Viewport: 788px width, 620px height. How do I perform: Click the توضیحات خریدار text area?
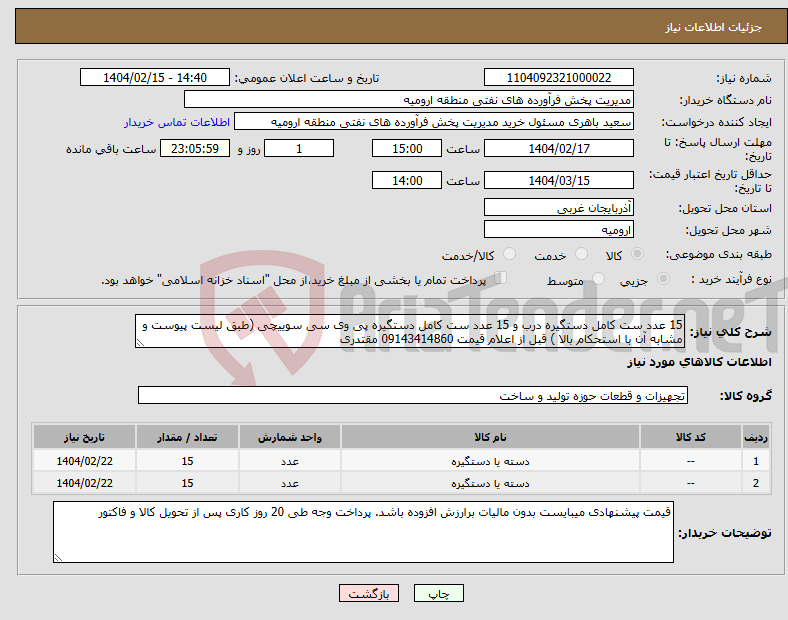click(x=363, y=532)
